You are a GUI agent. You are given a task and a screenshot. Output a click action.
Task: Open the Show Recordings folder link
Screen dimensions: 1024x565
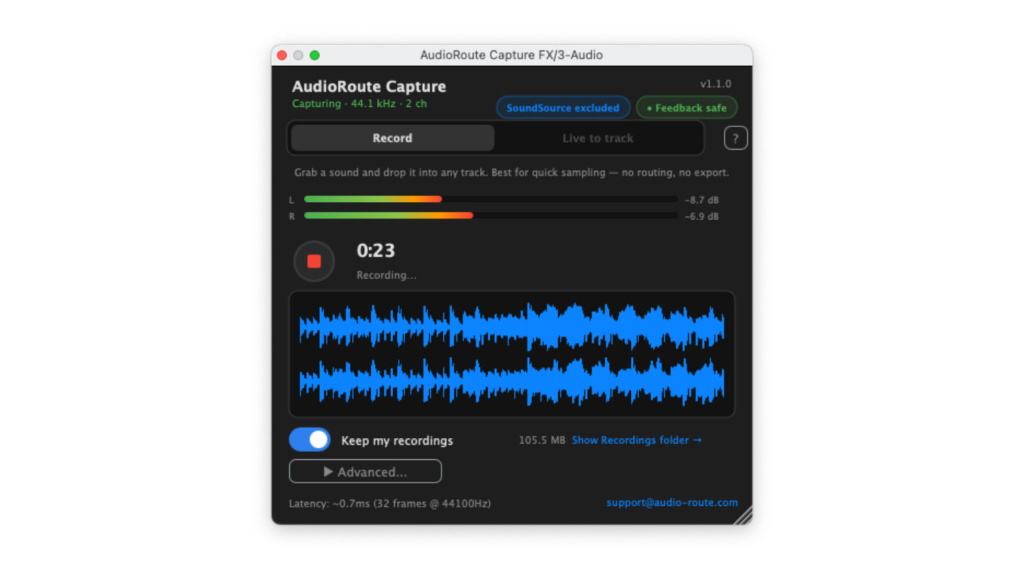(x=637, y=440)
